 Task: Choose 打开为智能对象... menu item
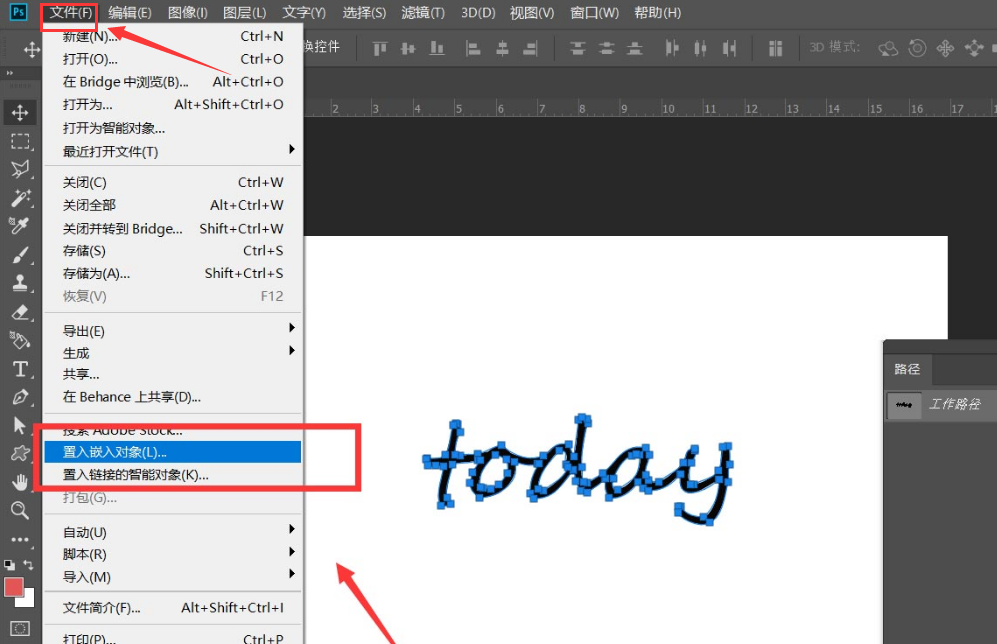pyautogui.click(x=172, y=128)
